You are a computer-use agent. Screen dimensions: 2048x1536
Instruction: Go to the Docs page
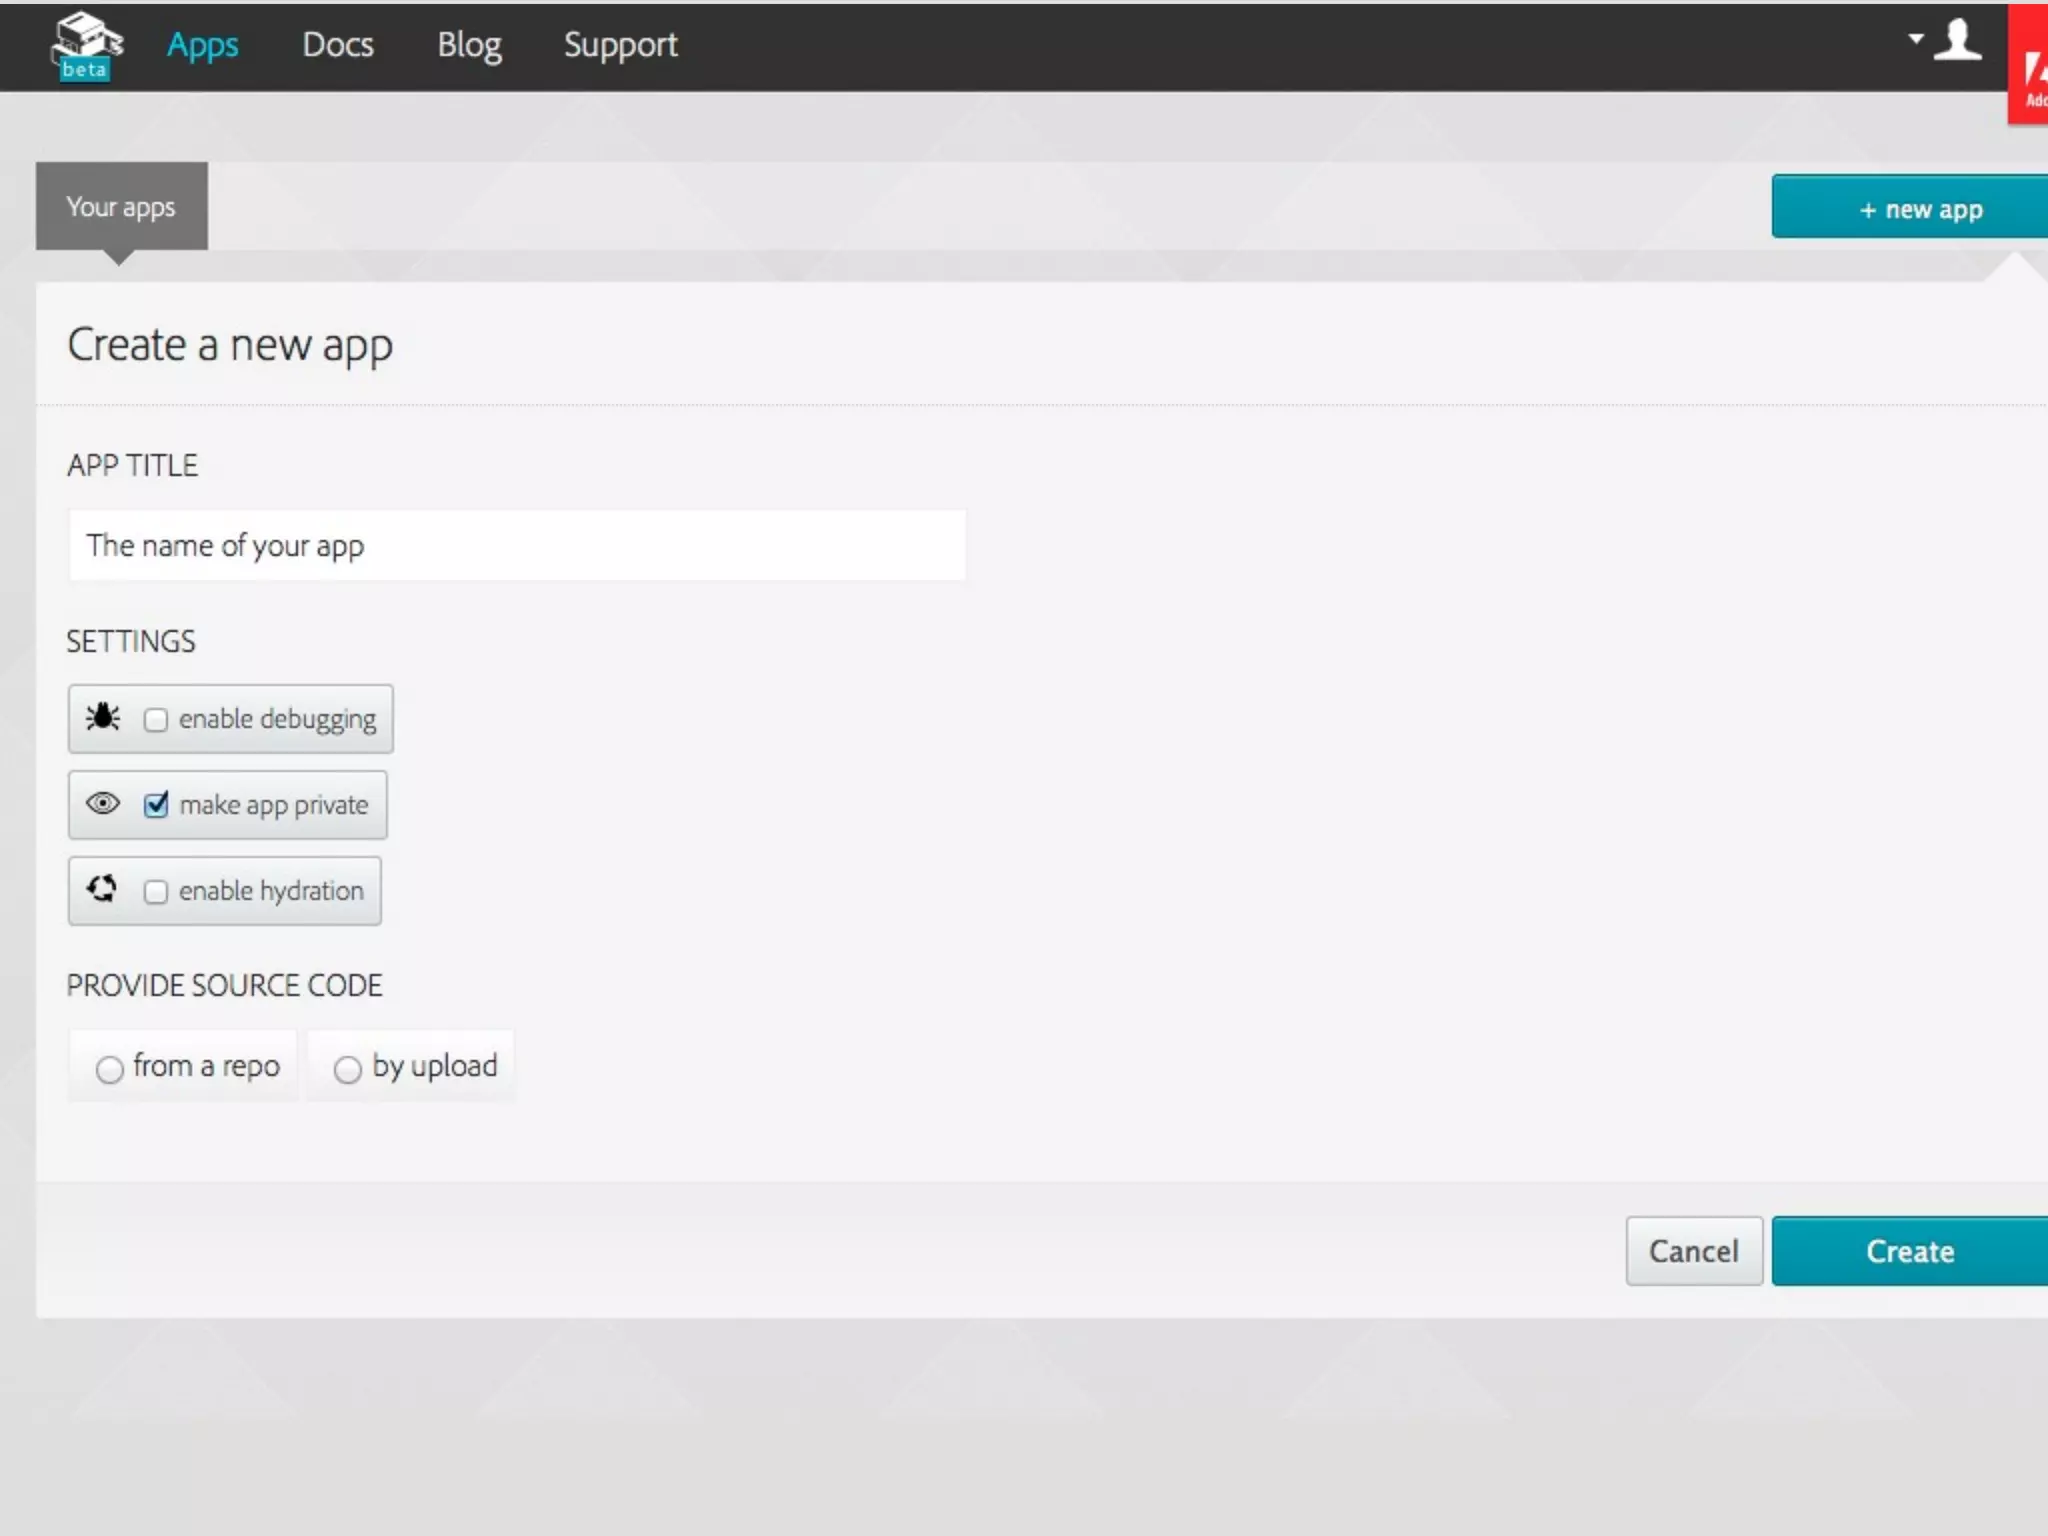tap(338, 45)
